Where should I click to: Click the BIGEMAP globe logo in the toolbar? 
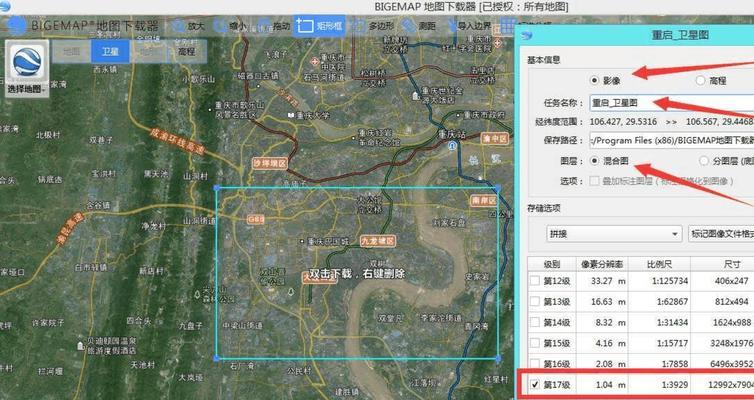point(16,26)
